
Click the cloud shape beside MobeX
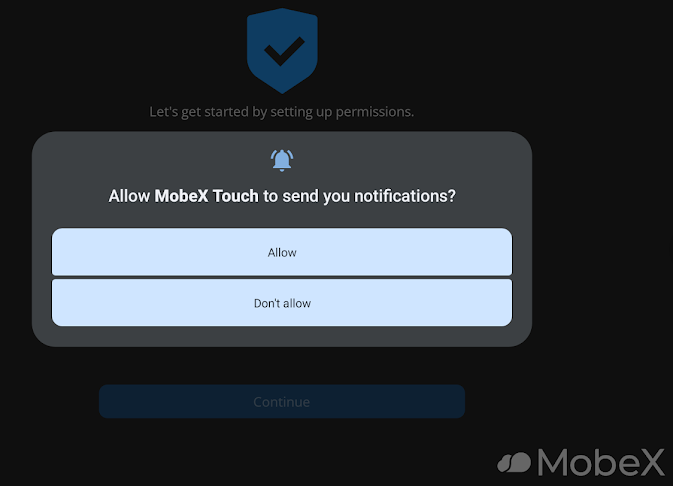click(x=514, y=462)
